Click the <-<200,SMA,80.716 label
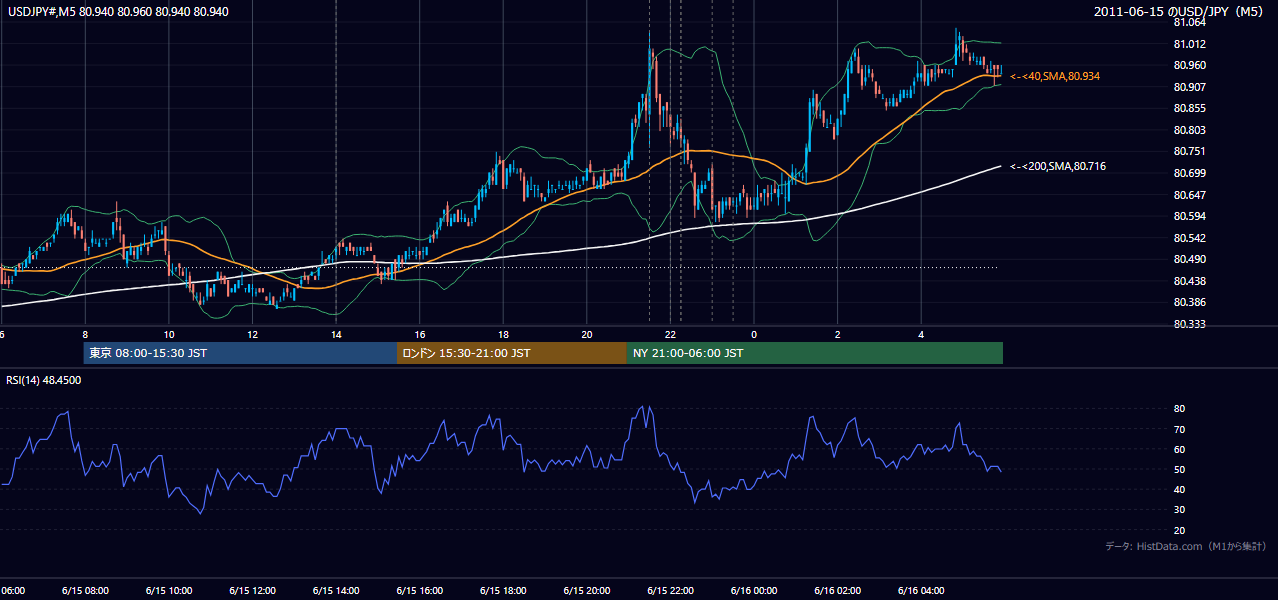Image resolution: width=1278 pixels, height=600 pixels. (x=1058, y=166)
